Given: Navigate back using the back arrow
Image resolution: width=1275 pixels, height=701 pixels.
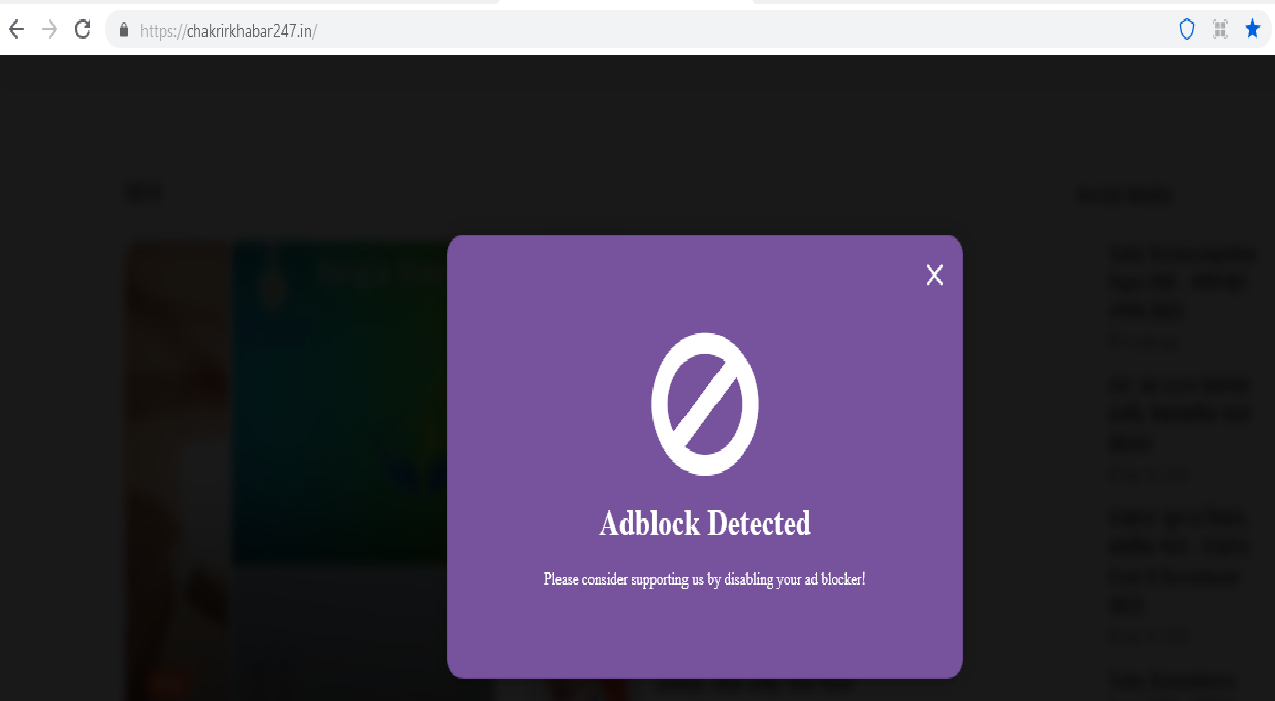Looking at the screenshot, I should click(15, 29).
